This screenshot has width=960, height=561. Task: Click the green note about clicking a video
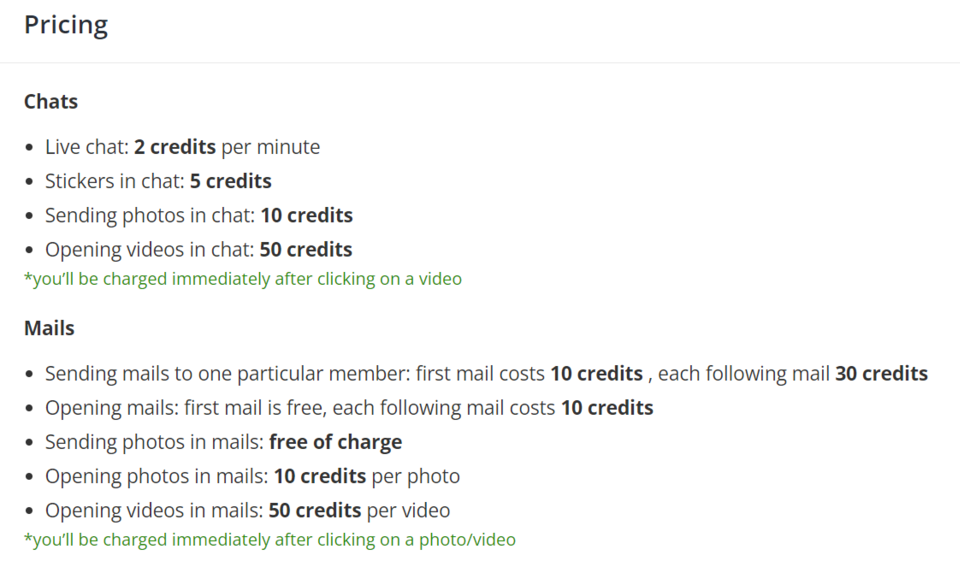[243, 279]
